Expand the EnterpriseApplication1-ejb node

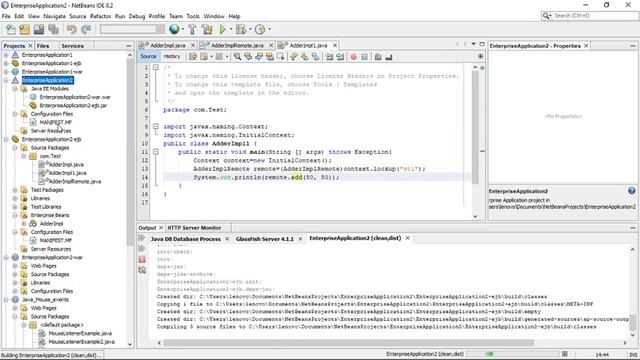click(6, 63)
